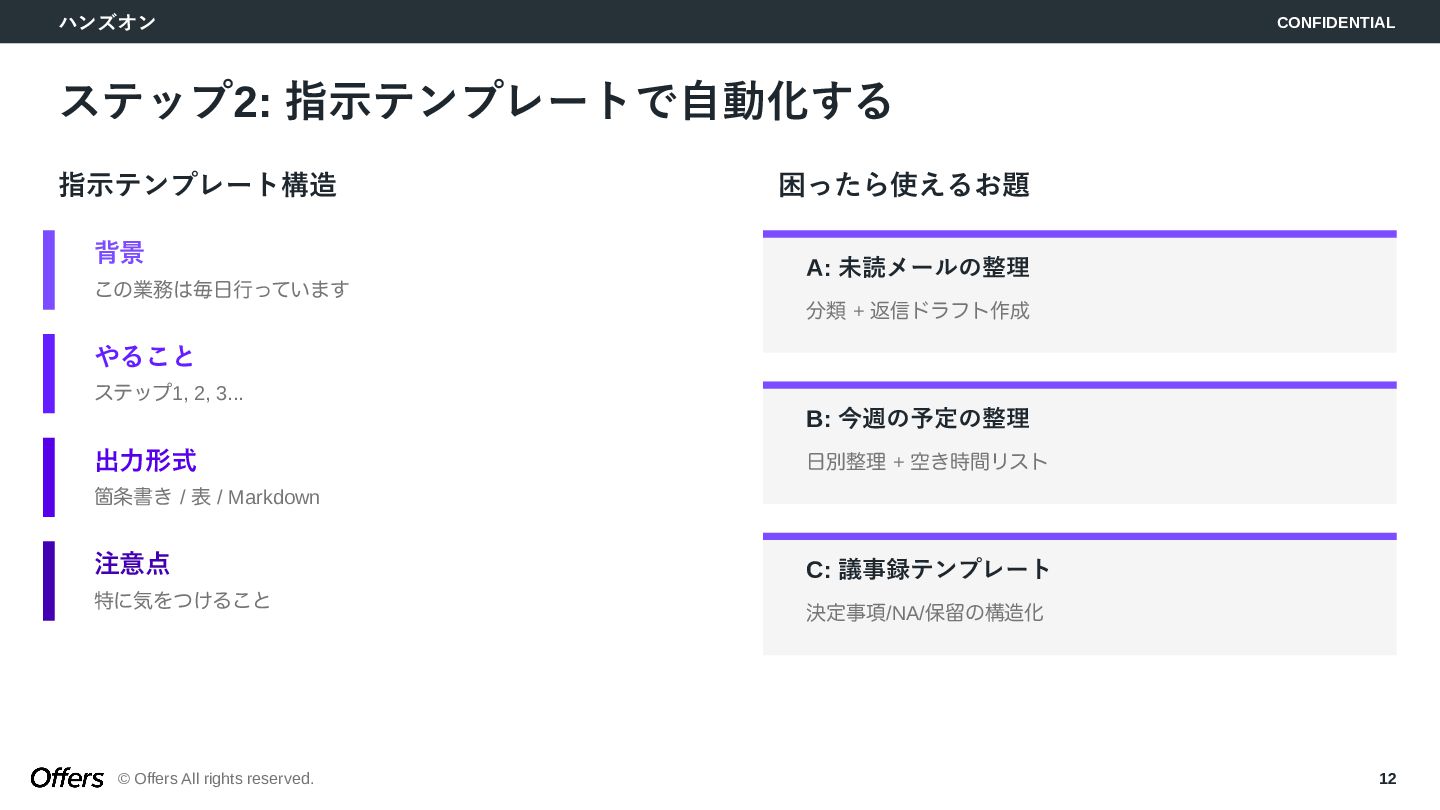Select the やること template item heading
Screen dimensions: 1440x810
[145, 356]
